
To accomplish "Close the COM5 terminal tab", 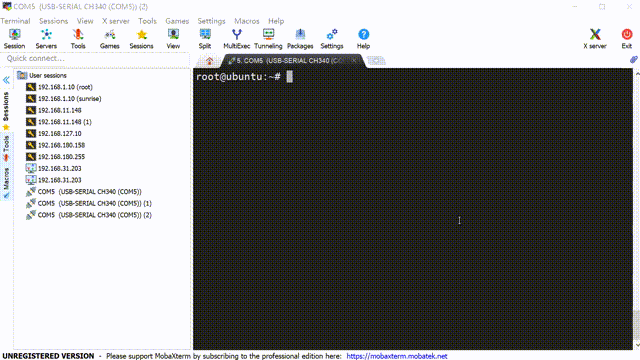I will click(354, 60).
